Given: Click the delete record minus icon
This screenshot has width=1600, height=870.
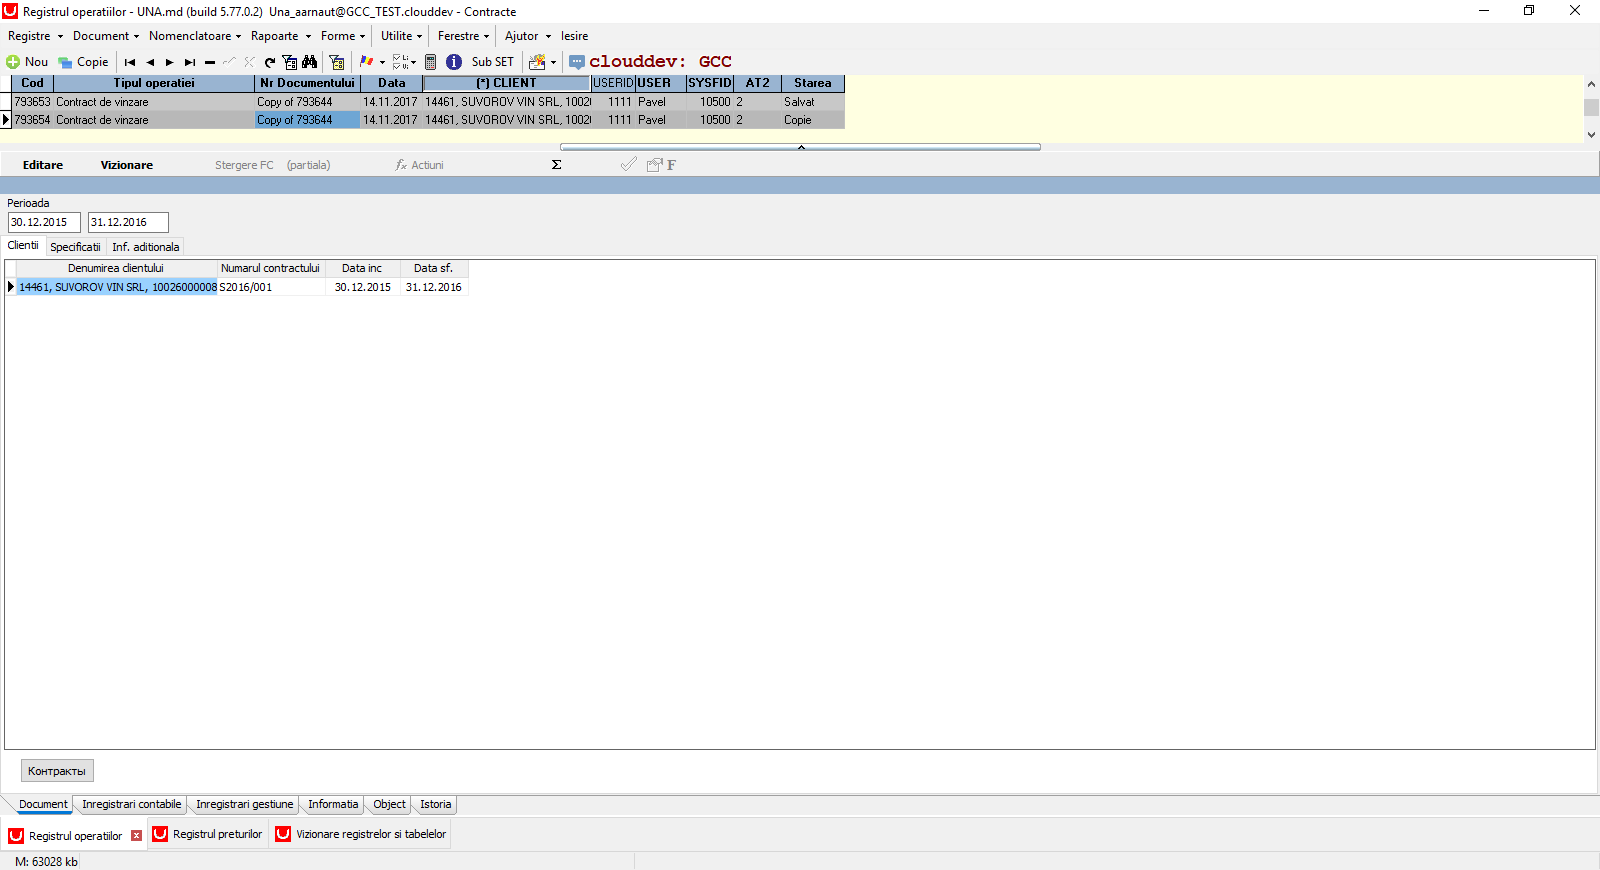Looking at the screenshot, I should click(x=210, y=62).
